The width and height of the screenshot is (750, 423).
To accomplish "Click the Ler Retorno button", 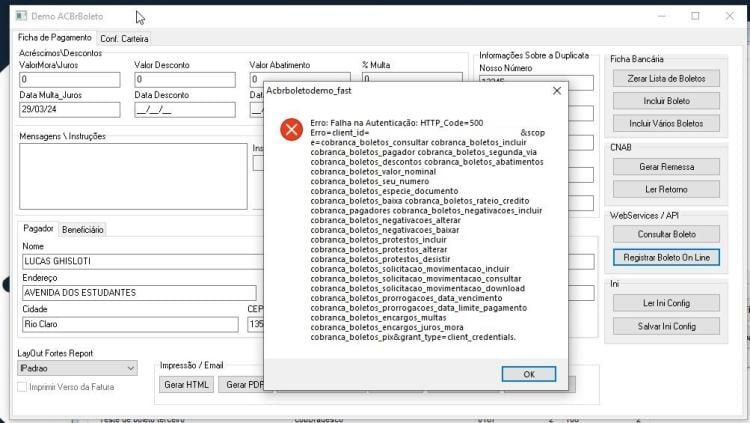I will point(666,189).
